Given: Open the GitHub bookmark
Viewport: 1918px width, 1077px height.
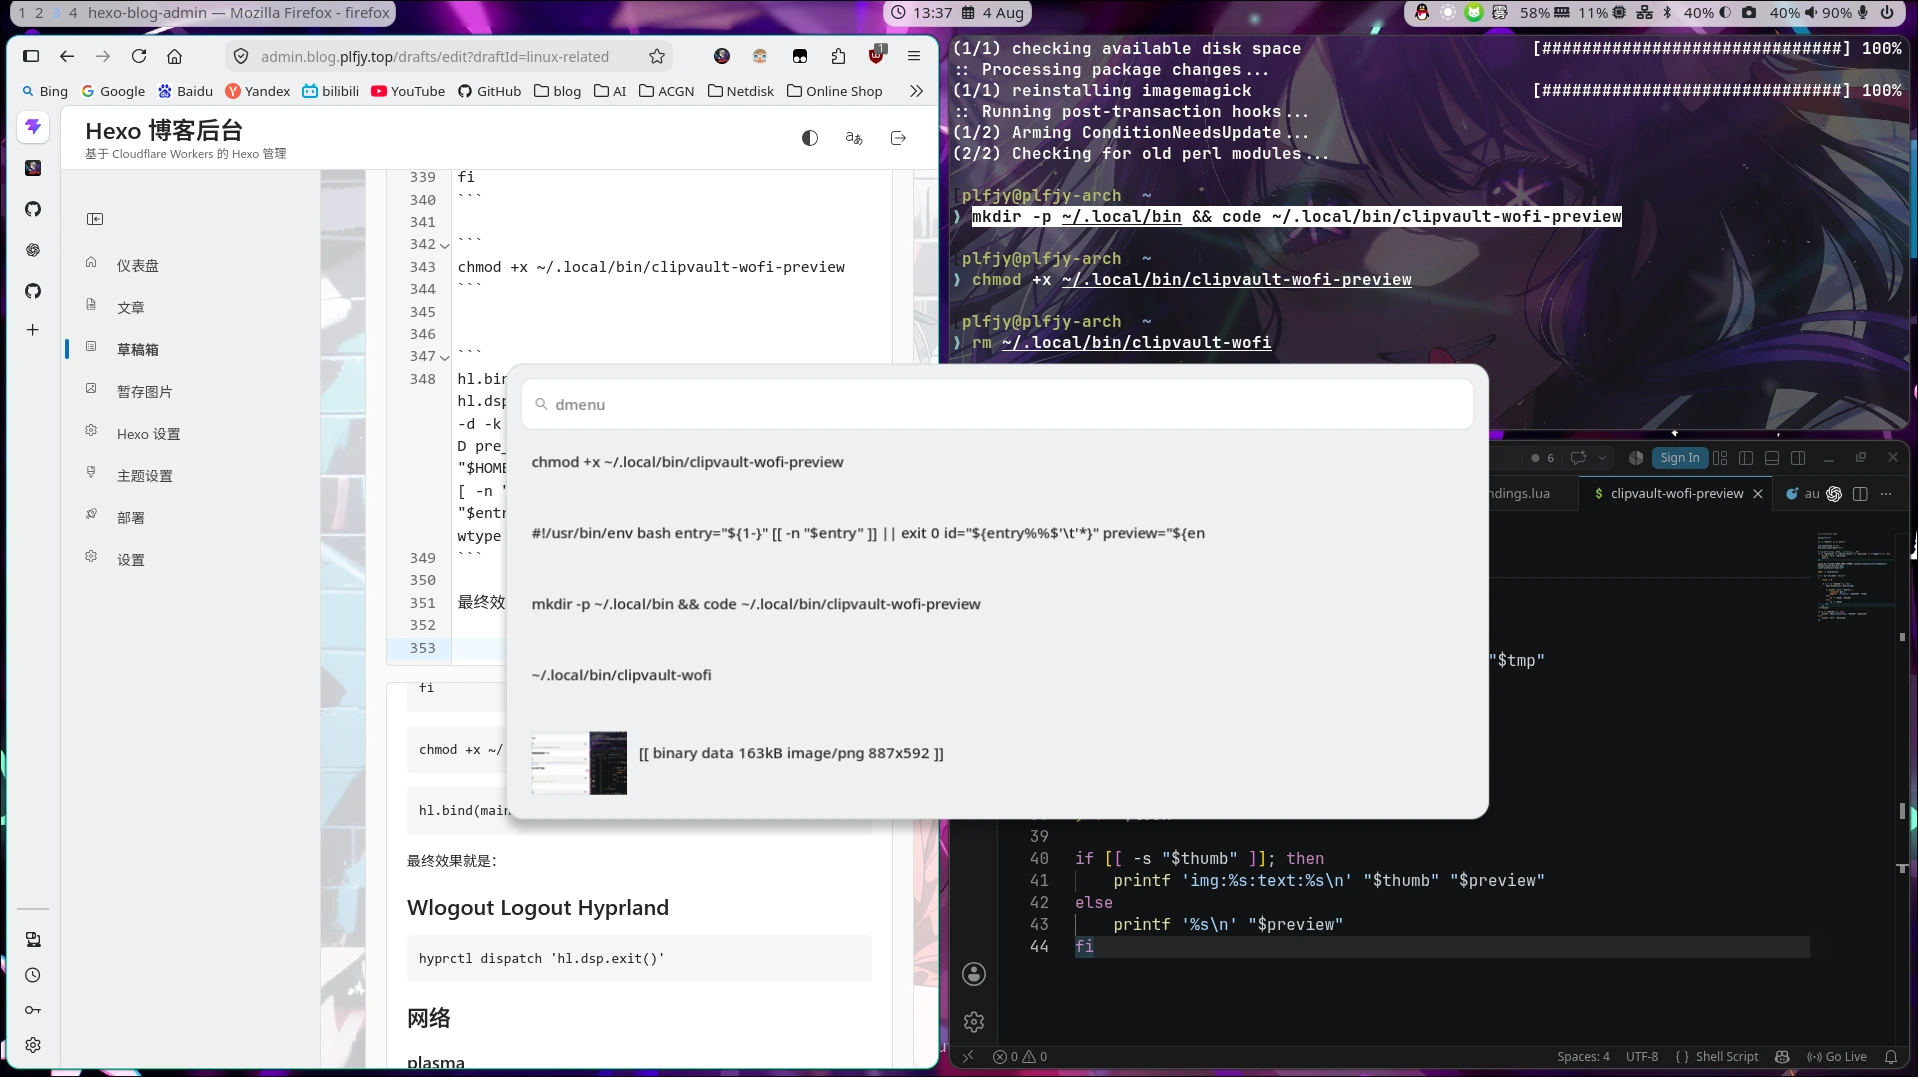Looking at the screenshot, I should (490, 91).
